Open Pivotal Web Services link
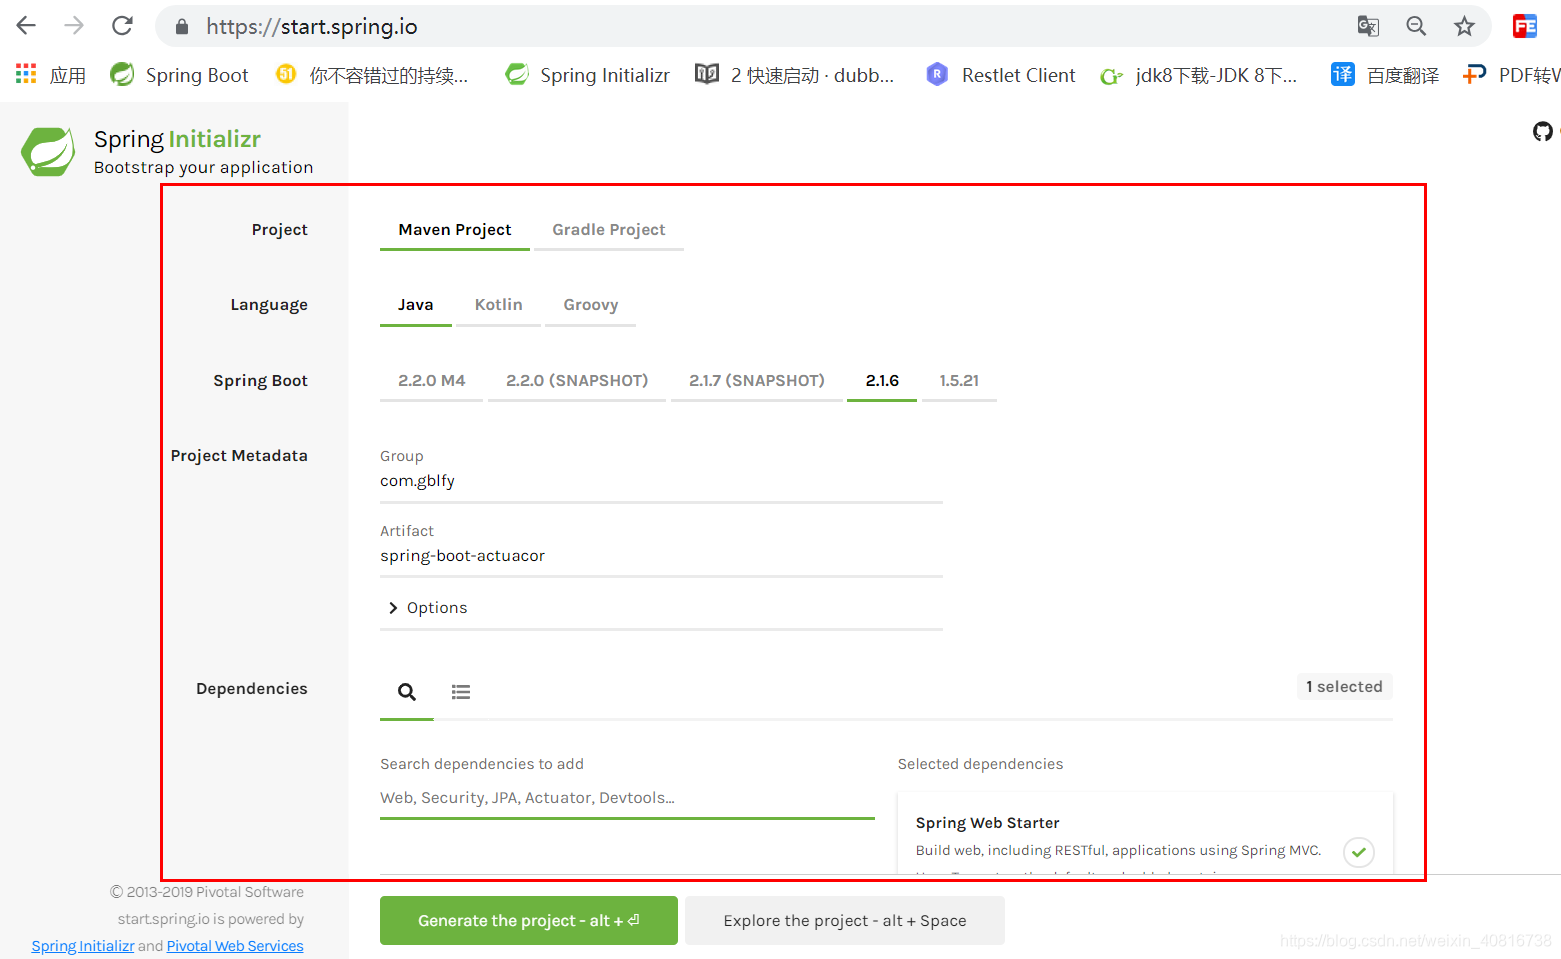Image resolution: width=1561 pixels, height=959 pixels. coord(235,946)
